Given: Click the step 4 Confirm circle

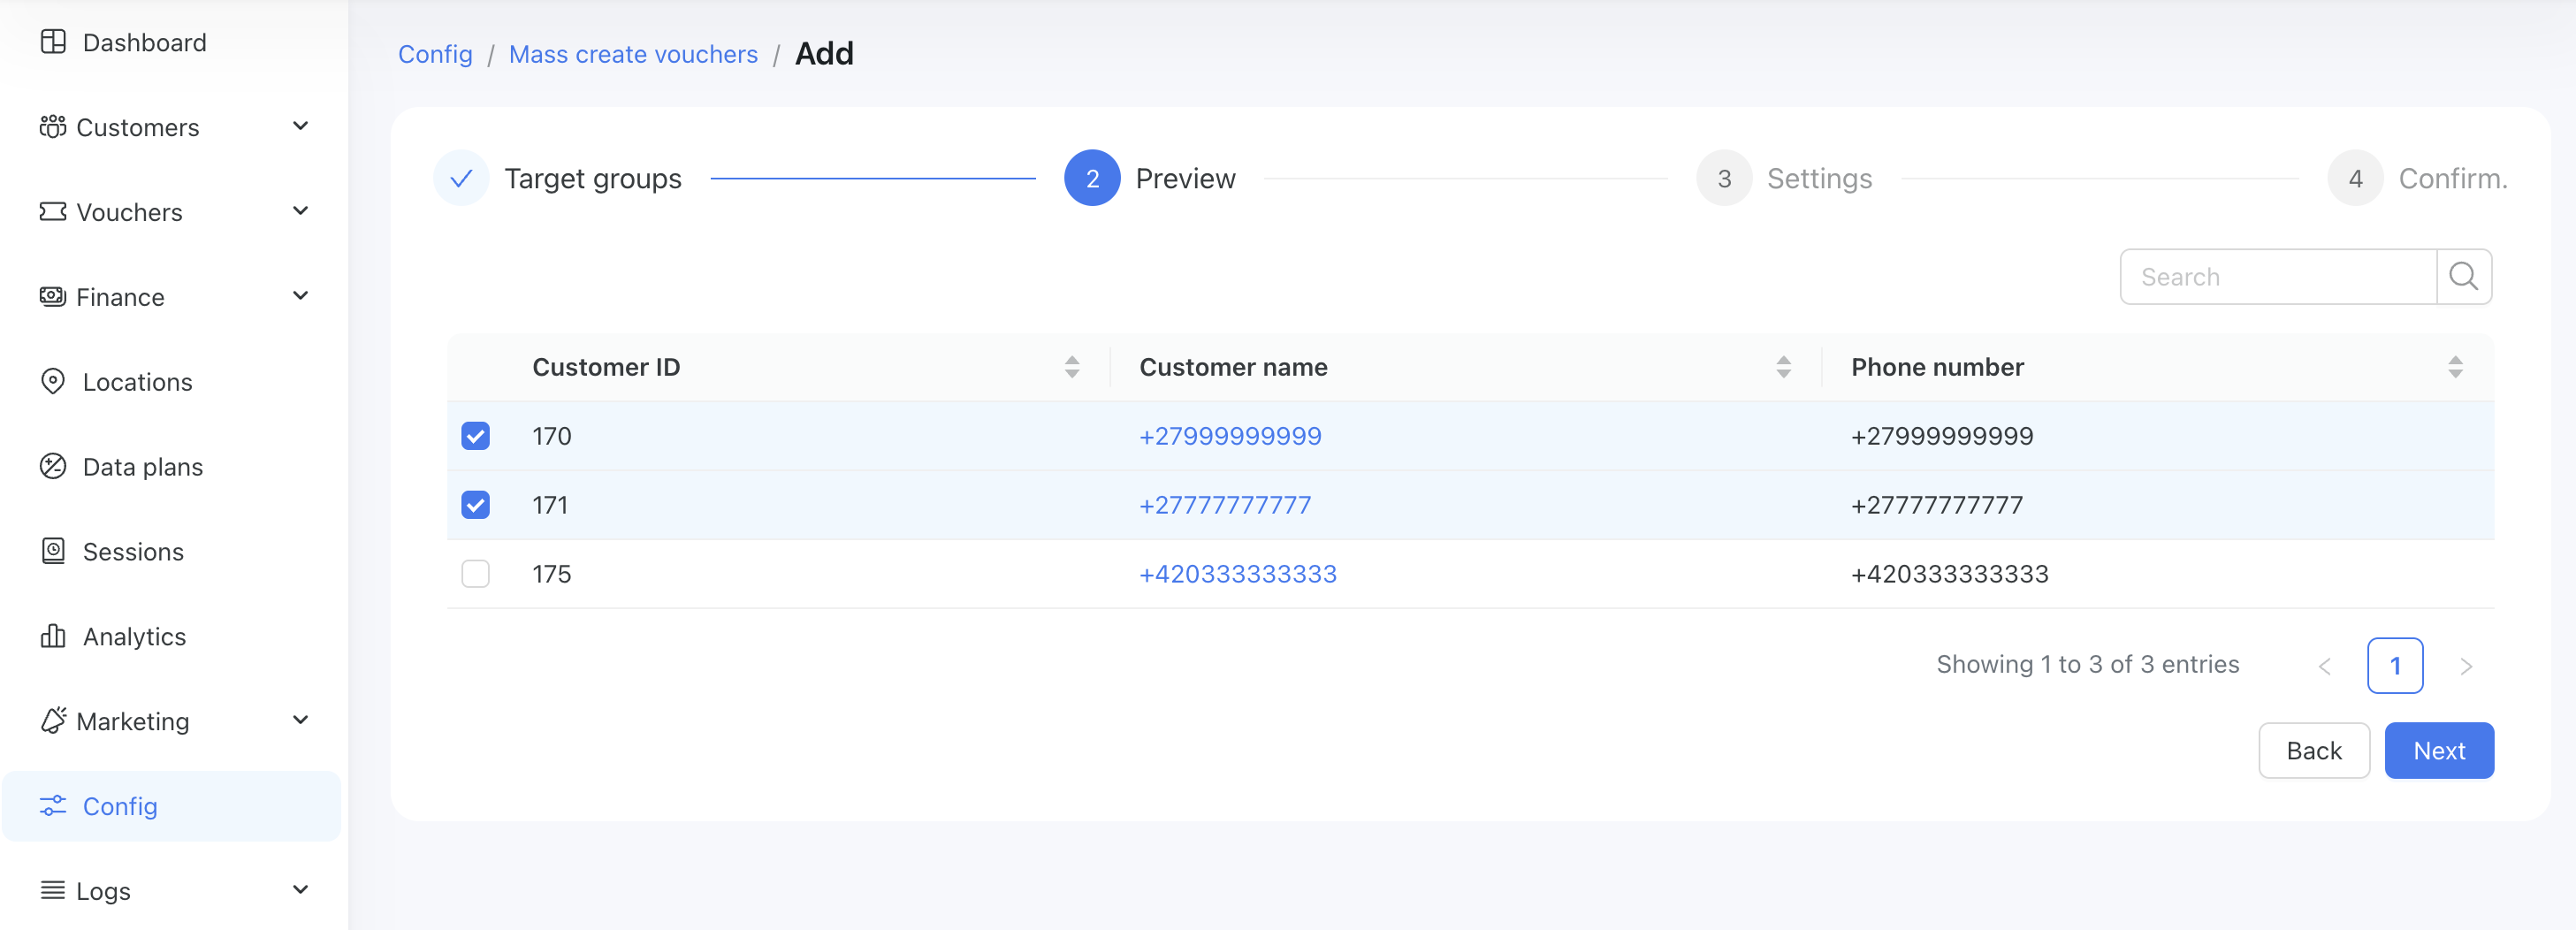Looking at the screenshot, I should [2355, 178].
